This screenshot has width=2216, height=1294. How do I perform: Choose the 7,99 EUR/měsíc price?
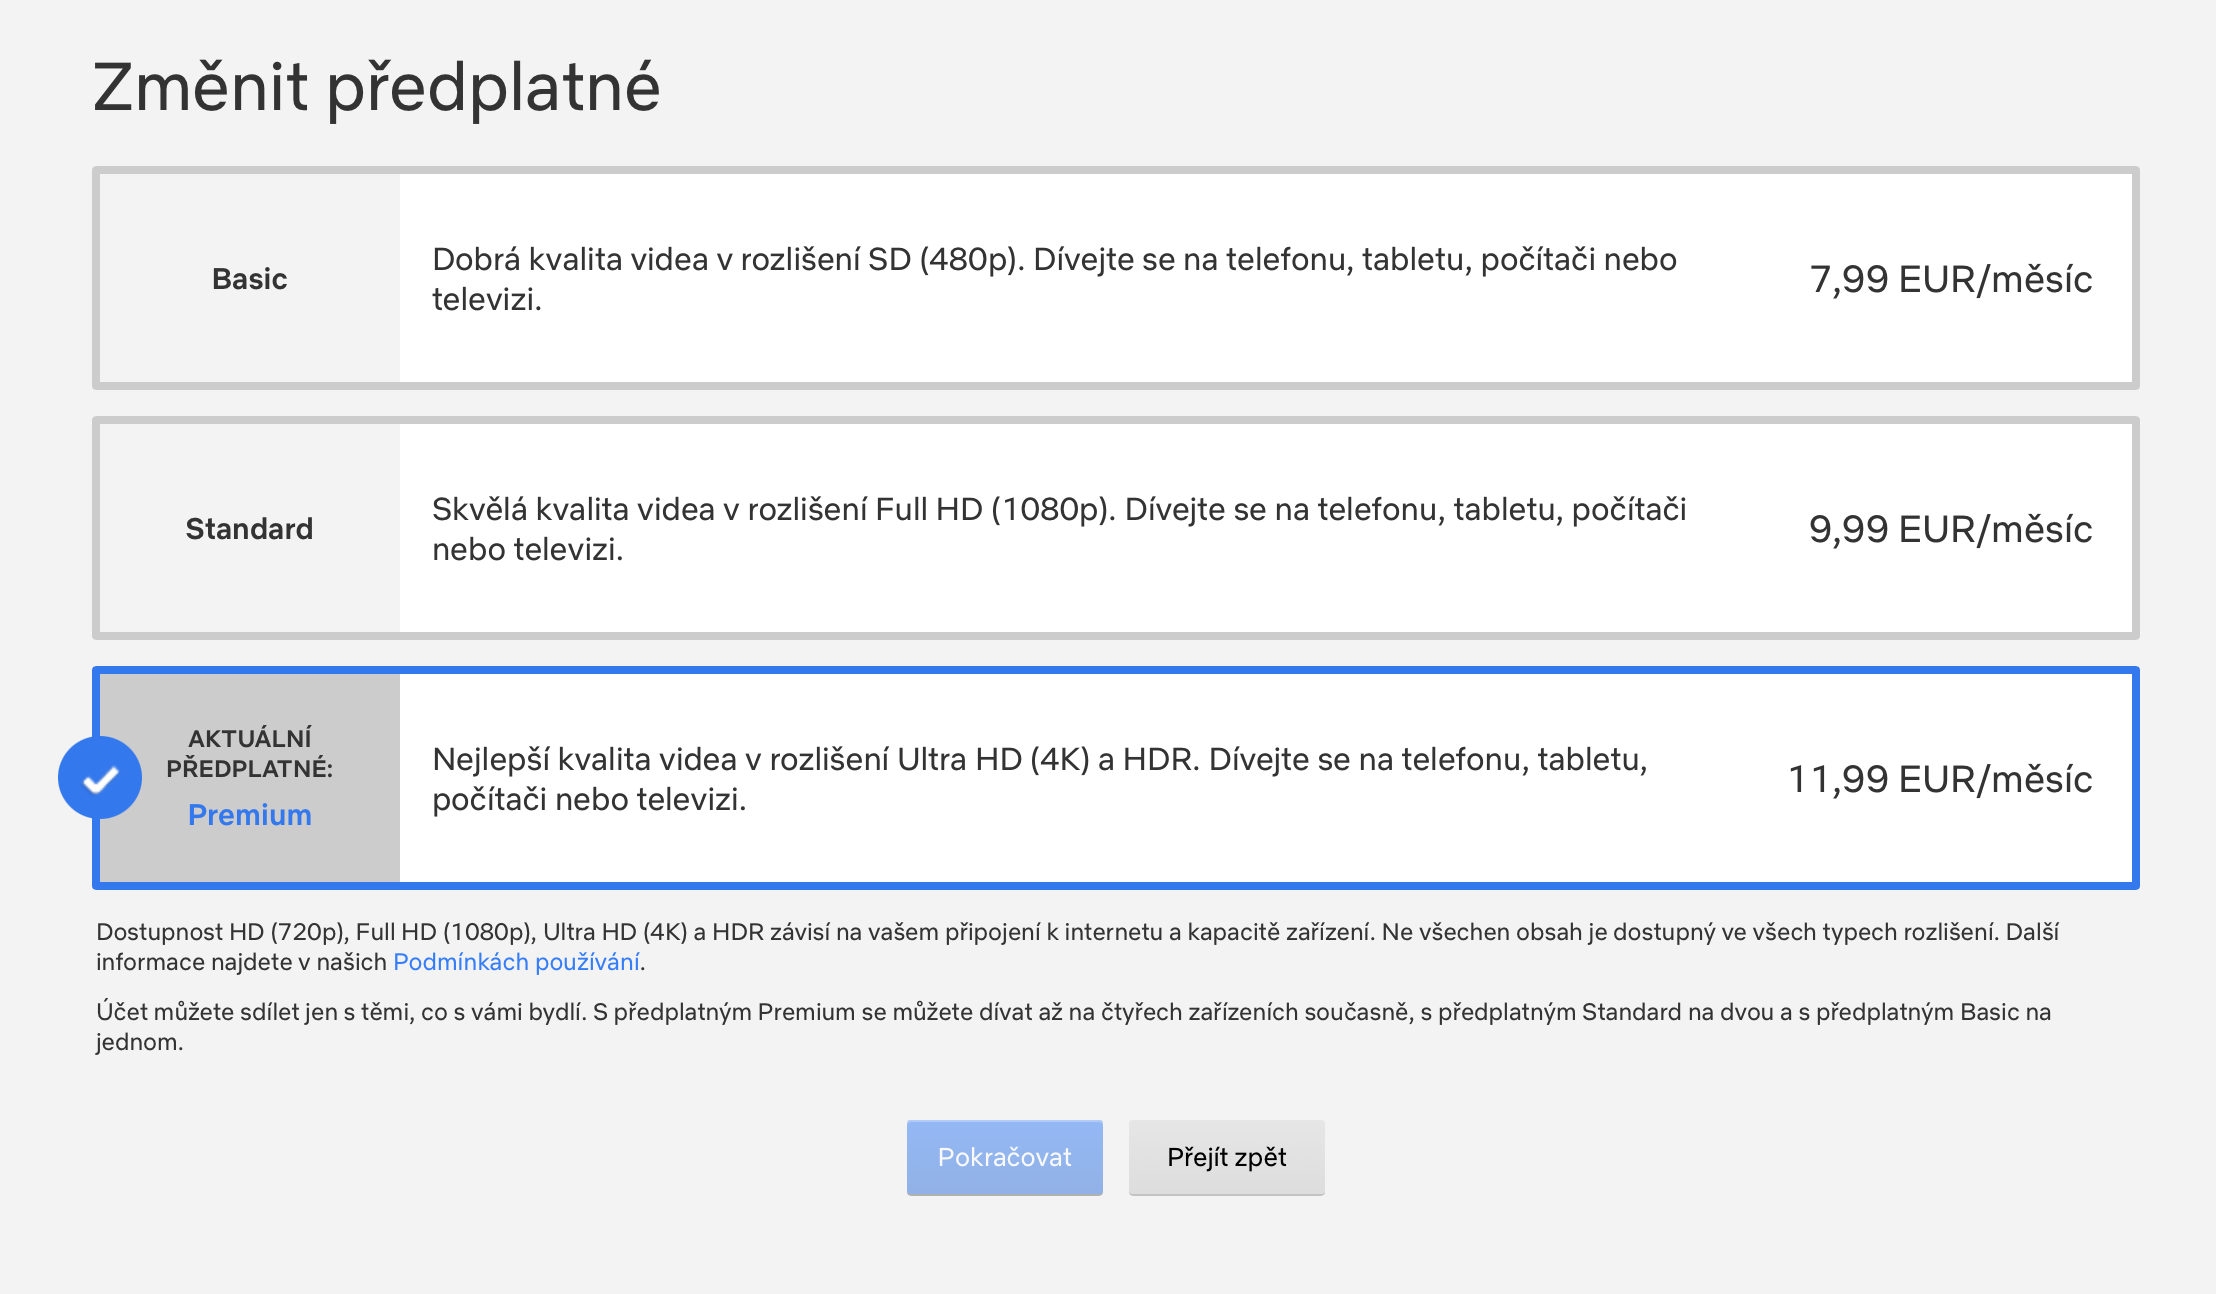(x=1950, y=279)
